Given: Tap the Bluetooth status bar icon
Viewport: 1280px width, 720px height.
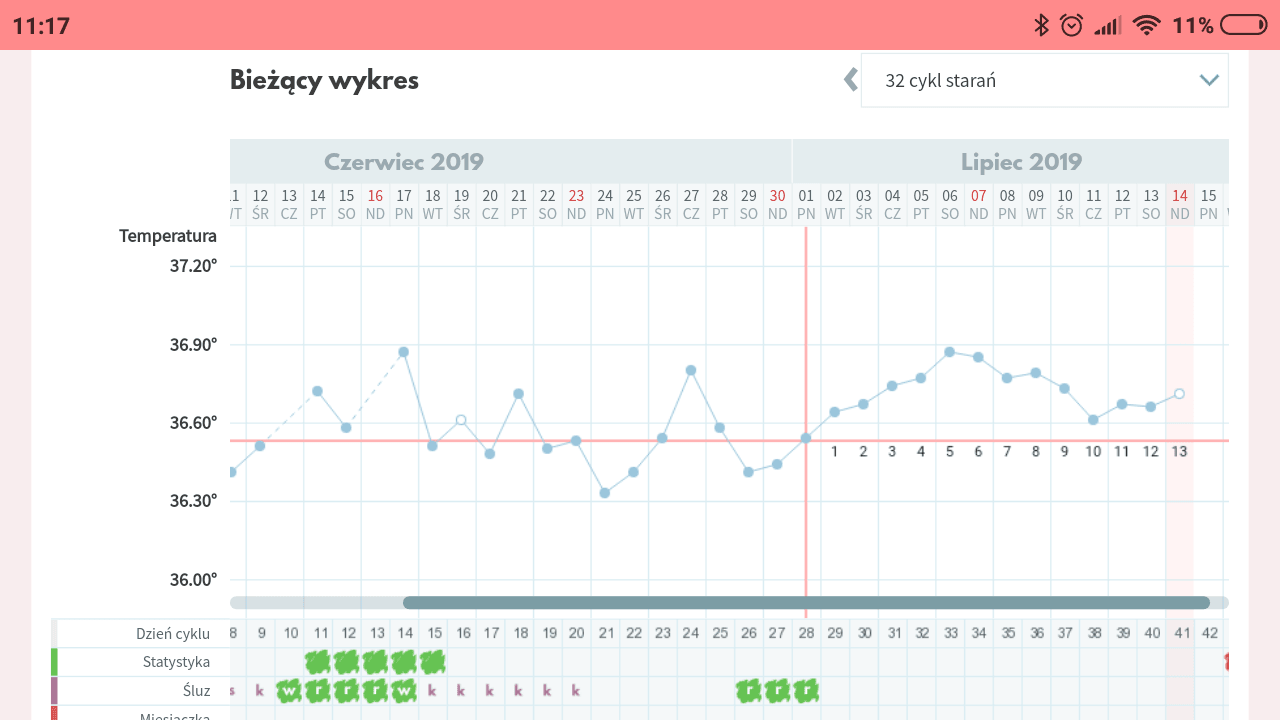Looking at the screenshot, I should click(1041, 25).
